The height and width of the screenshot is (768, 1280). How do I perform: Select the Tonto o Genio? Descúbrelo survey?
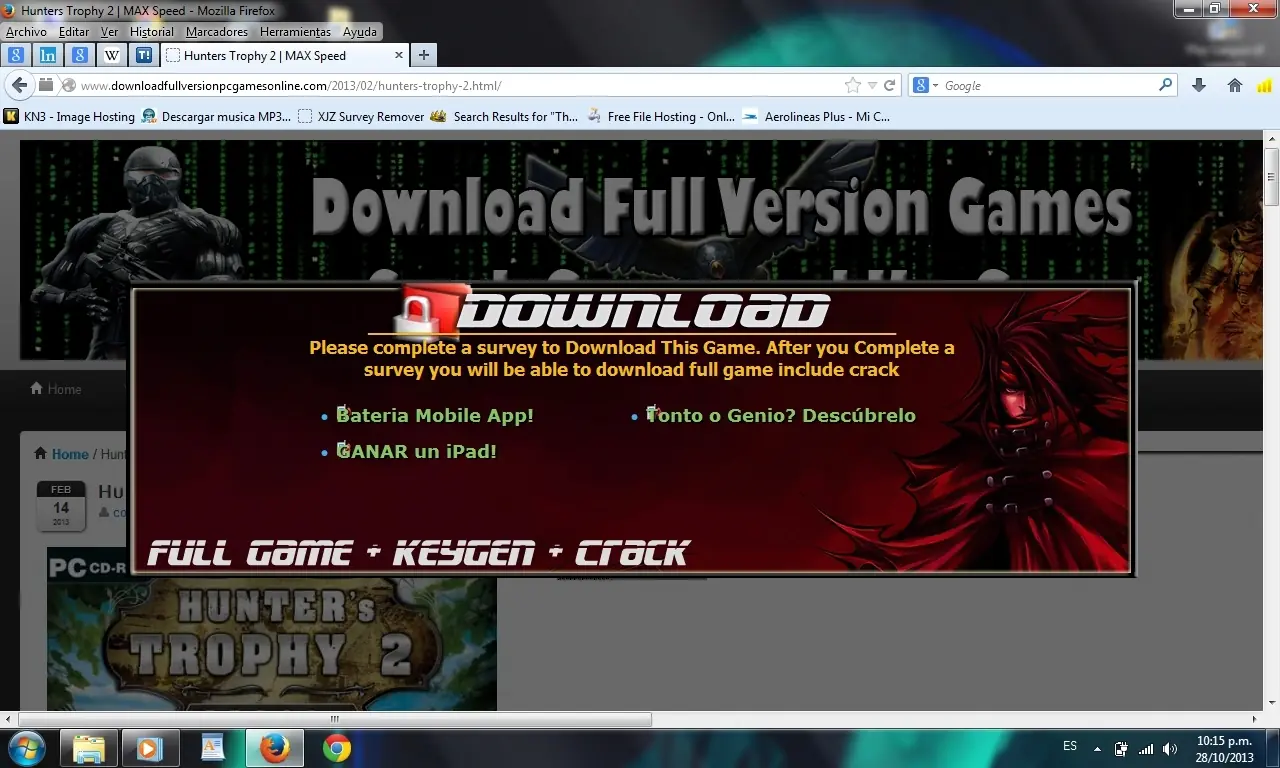tap(781, 415)
